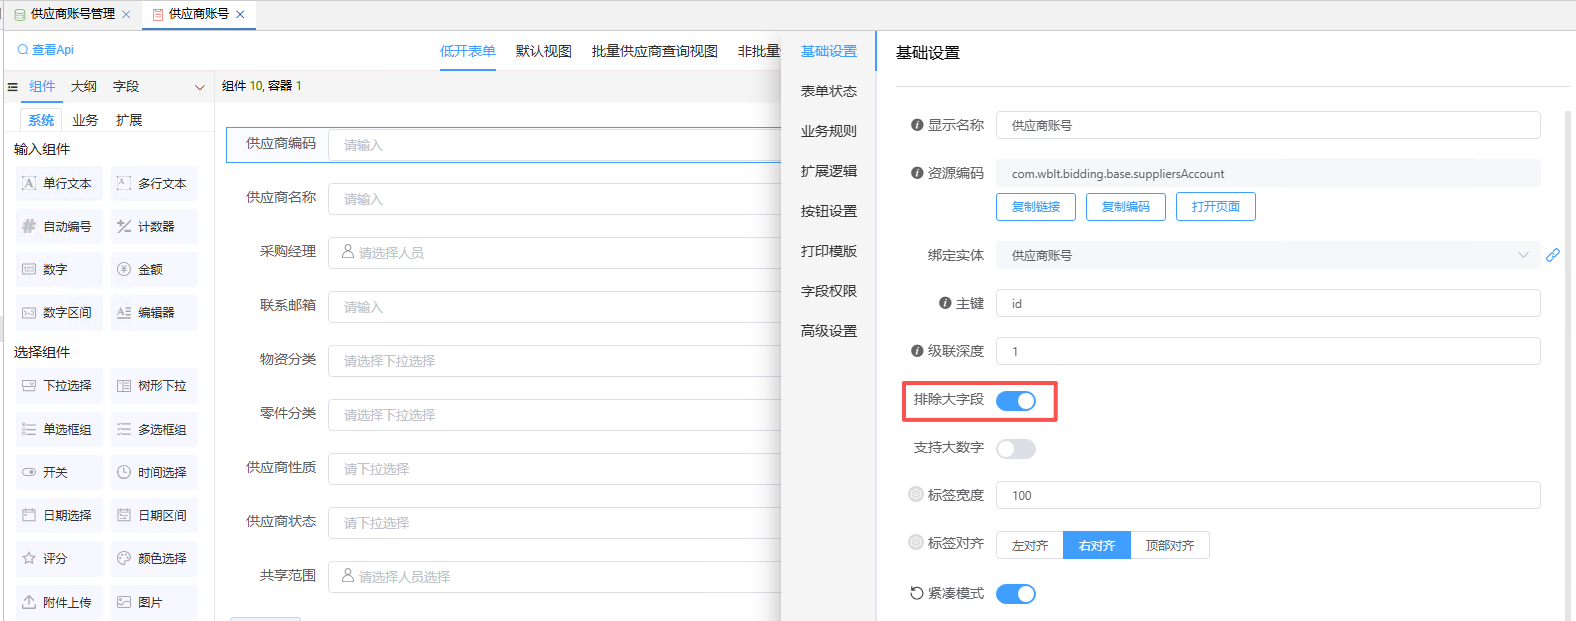
Task: Add the 时间选择 component
Action: pos(154,473)
